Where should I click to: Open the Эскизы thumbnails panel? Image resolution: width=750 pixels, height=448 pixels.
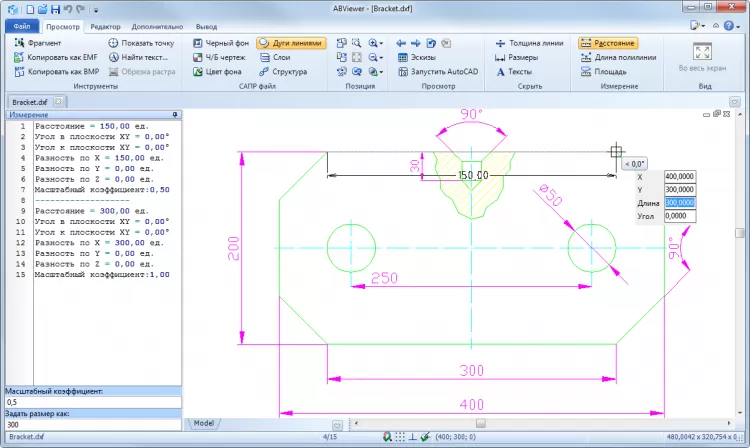(x=417, y=57)
